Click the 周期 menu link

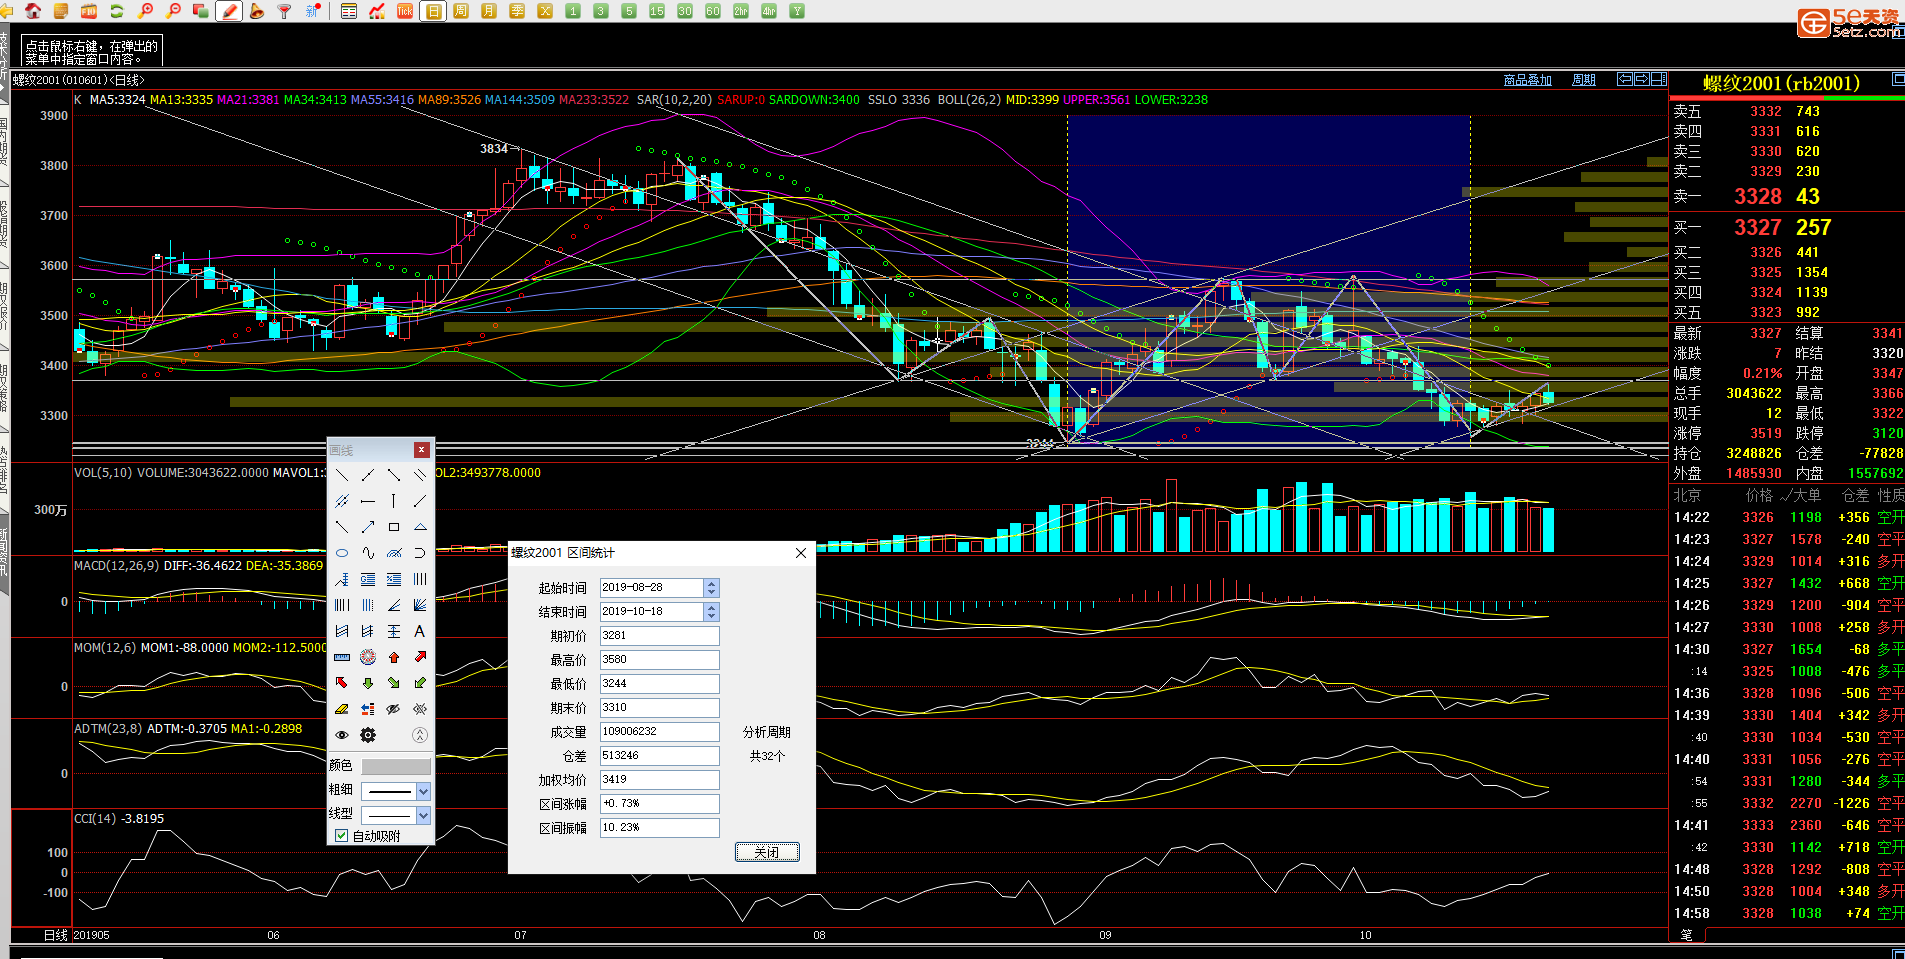coord(1584,80)
